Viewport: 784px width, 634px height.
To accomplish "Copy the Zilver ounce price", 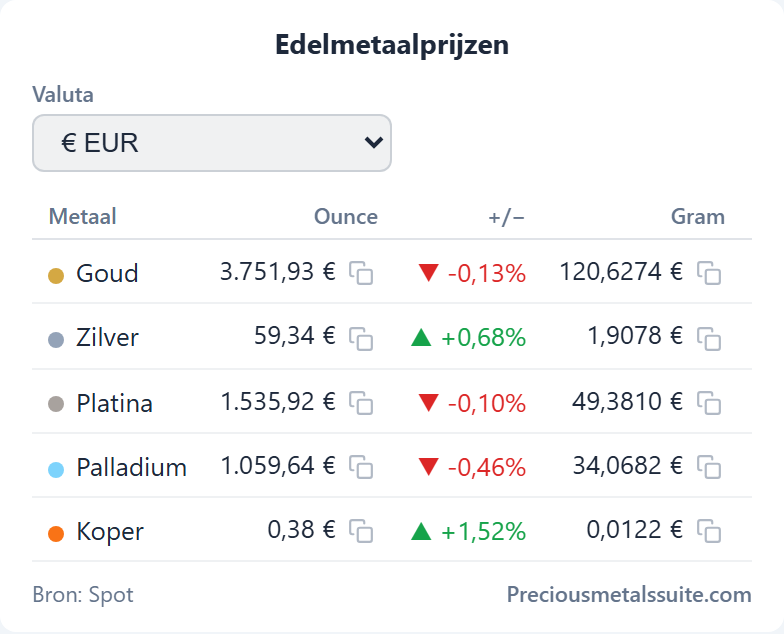I will pos(361,338).
